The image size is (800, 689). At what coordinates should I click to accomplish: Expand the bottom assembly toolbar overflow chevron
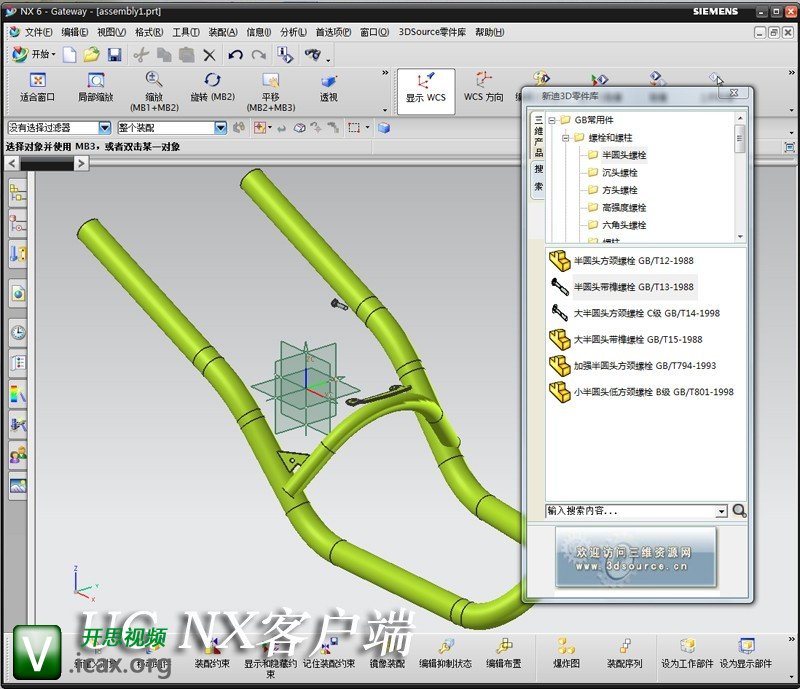tap(791, 639)
